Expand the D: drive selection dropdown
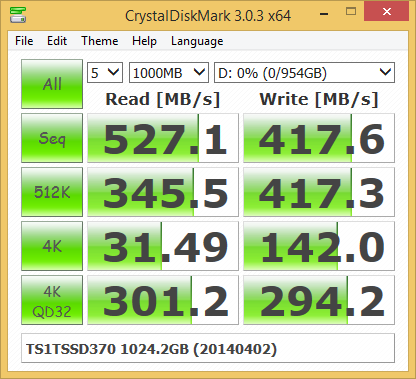Screen dimensions: 416x379 point(304,73)
